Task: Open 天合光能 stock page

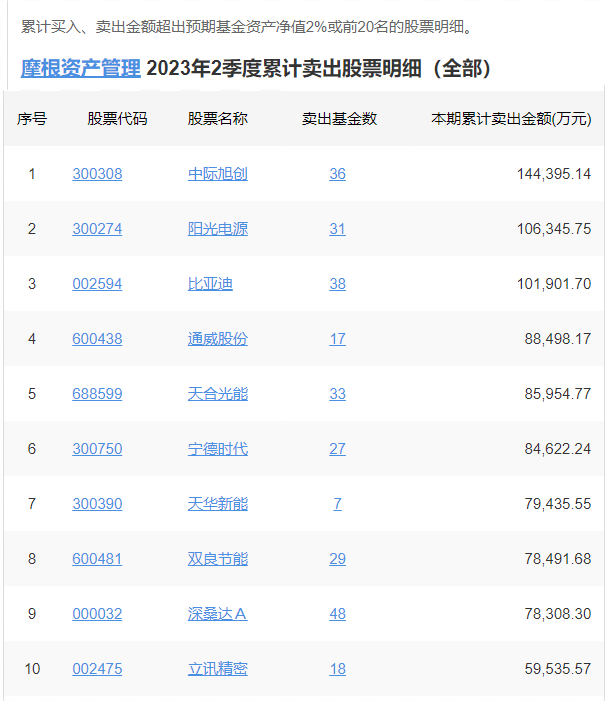Action: click(x=217, y=394)
